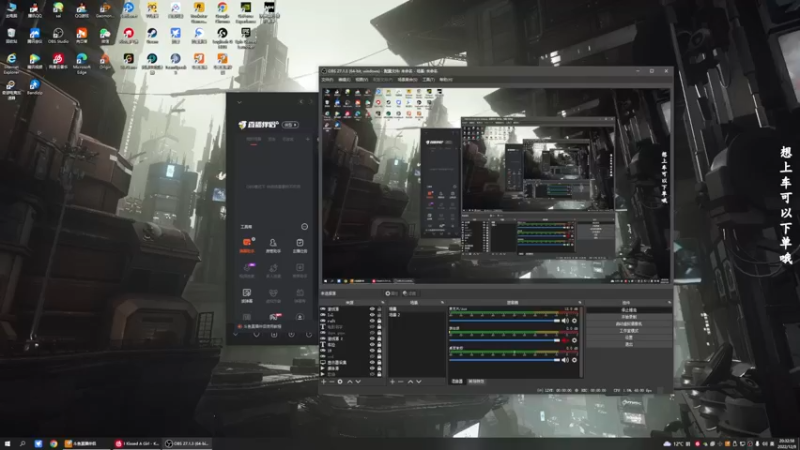Toggle lock on topmost source row
This screenshot has width=800, height=450.
pyautogui.click(x=379, y=309)
